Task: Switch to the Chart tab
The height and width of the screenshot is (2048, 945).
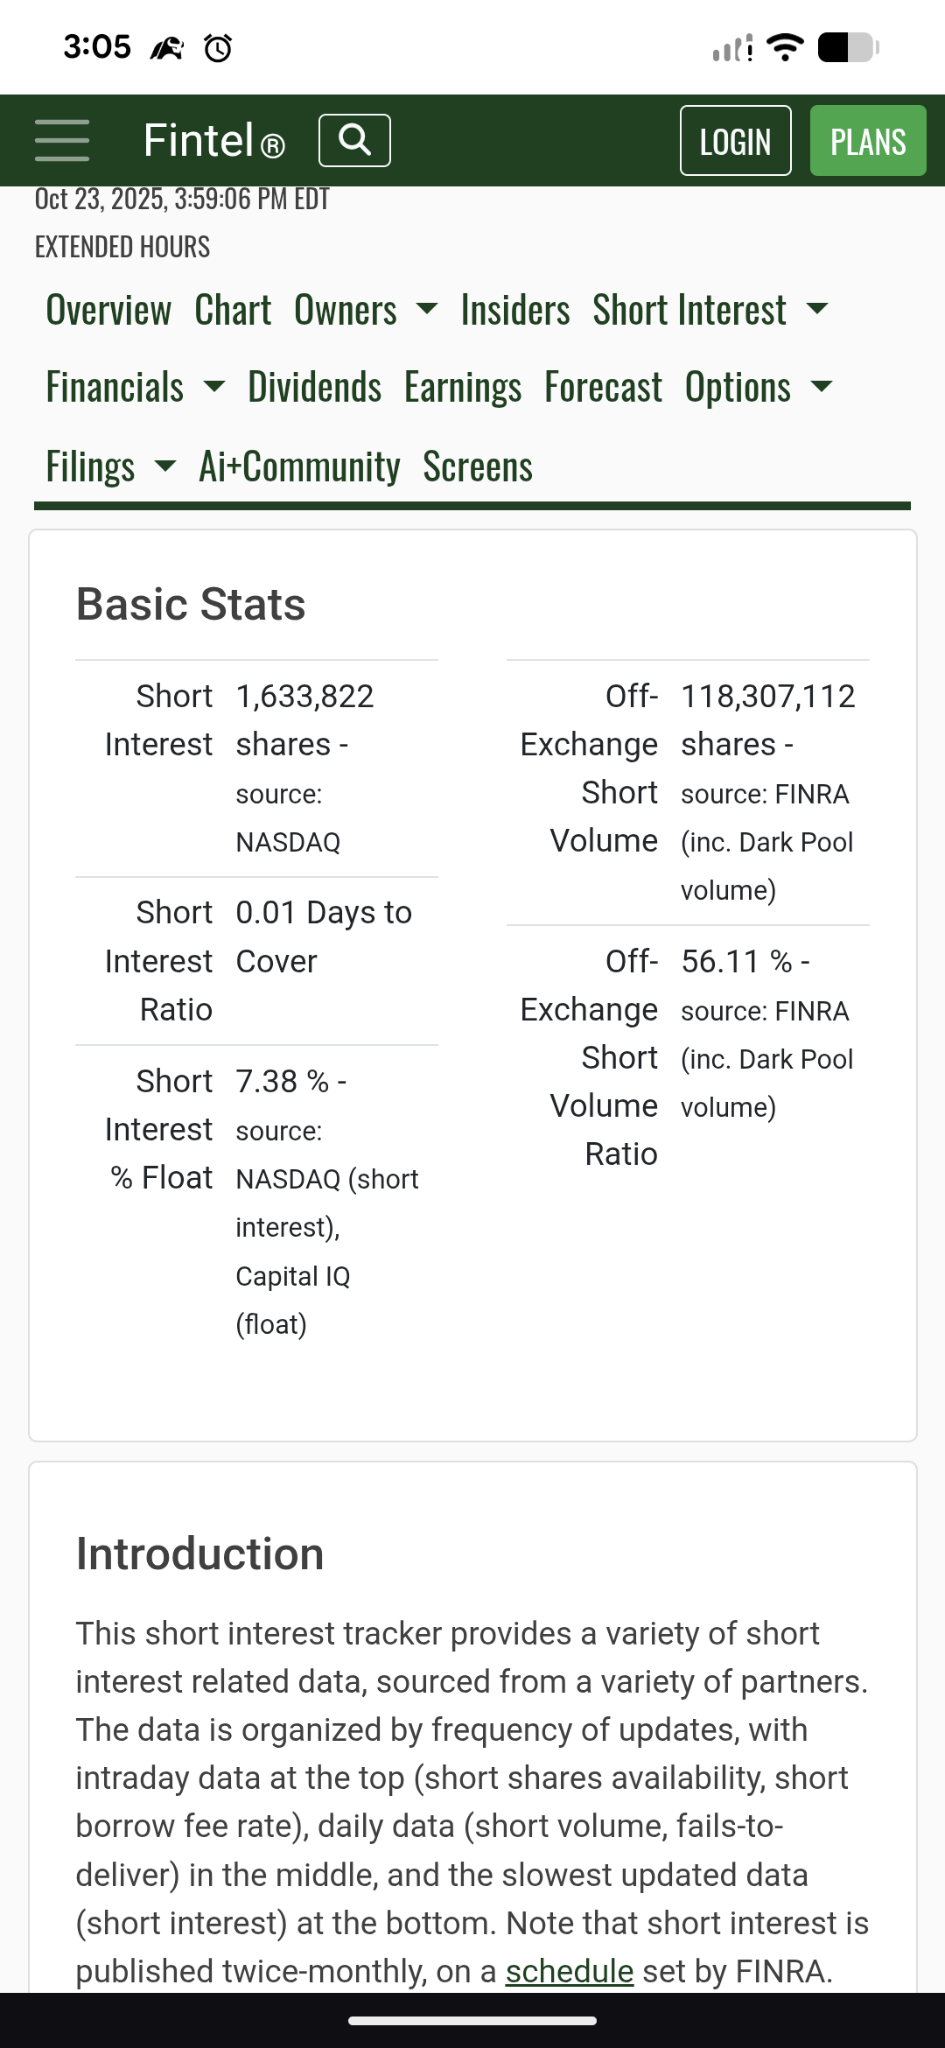Action: [233, 310]
